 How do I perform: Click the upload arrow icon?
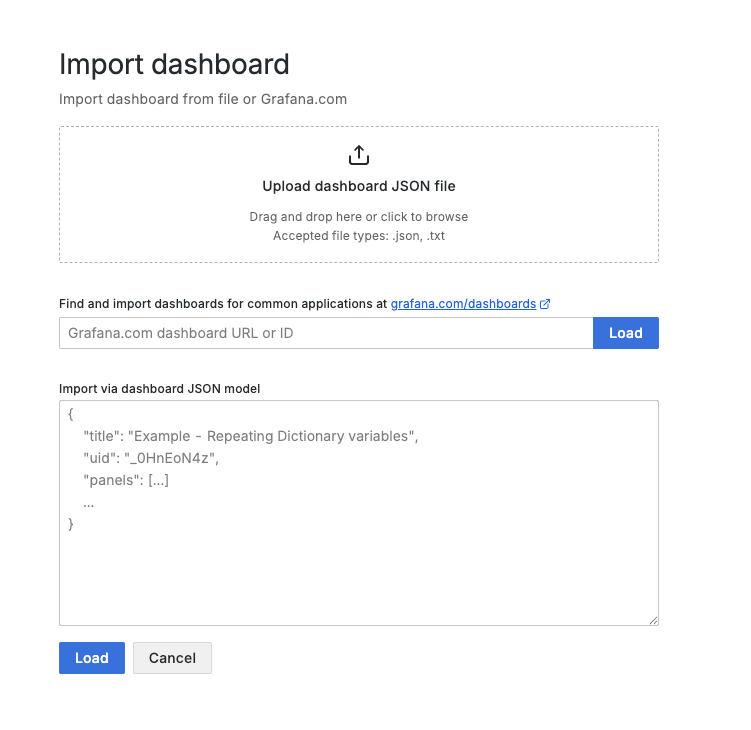[359, 155]
